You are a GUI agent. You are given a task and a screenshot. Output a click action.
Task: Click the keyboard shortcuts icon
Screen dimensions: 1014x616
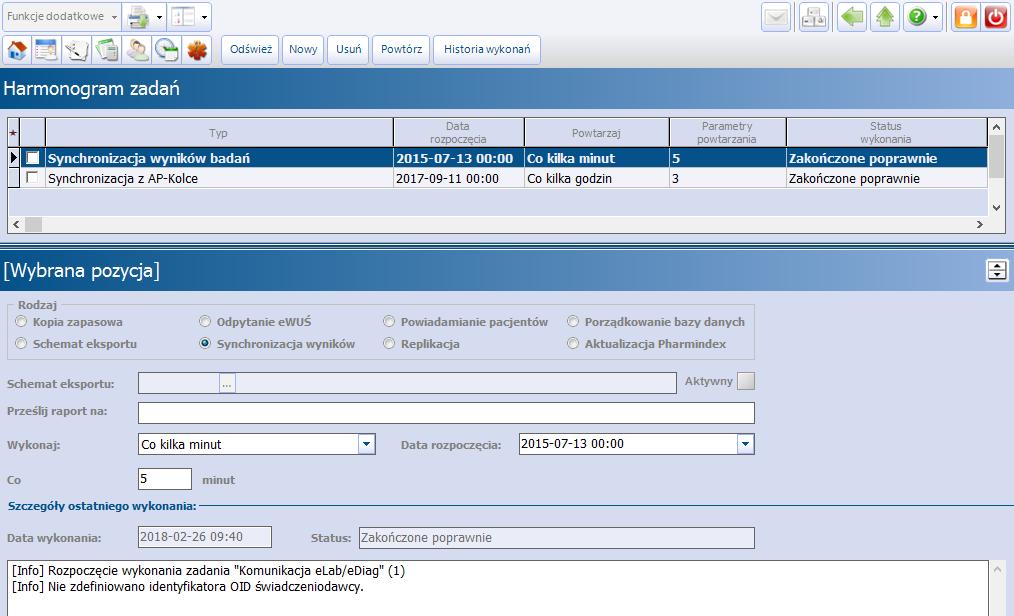click(814, 17)
